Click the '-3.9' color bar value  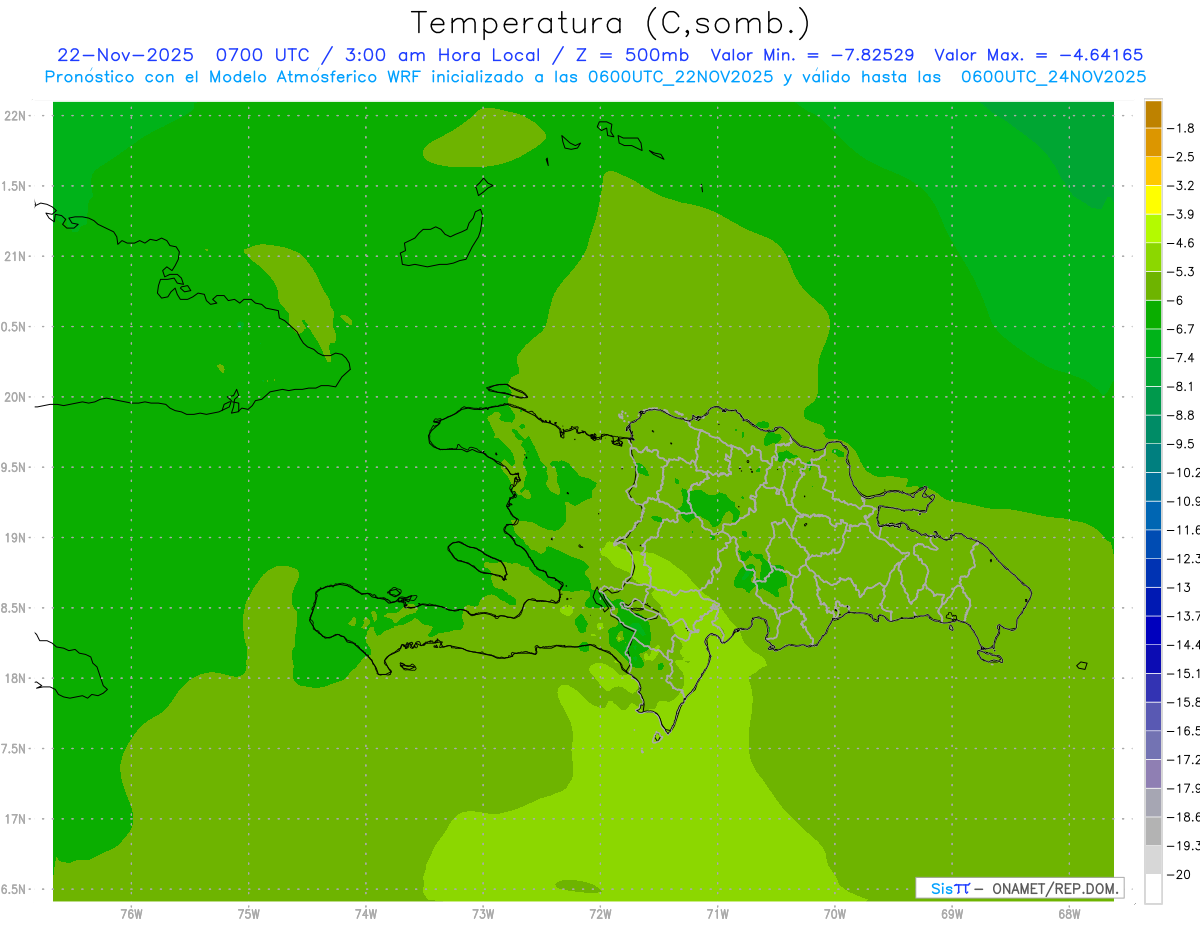pyautogui.click(x=1182, y=214)
